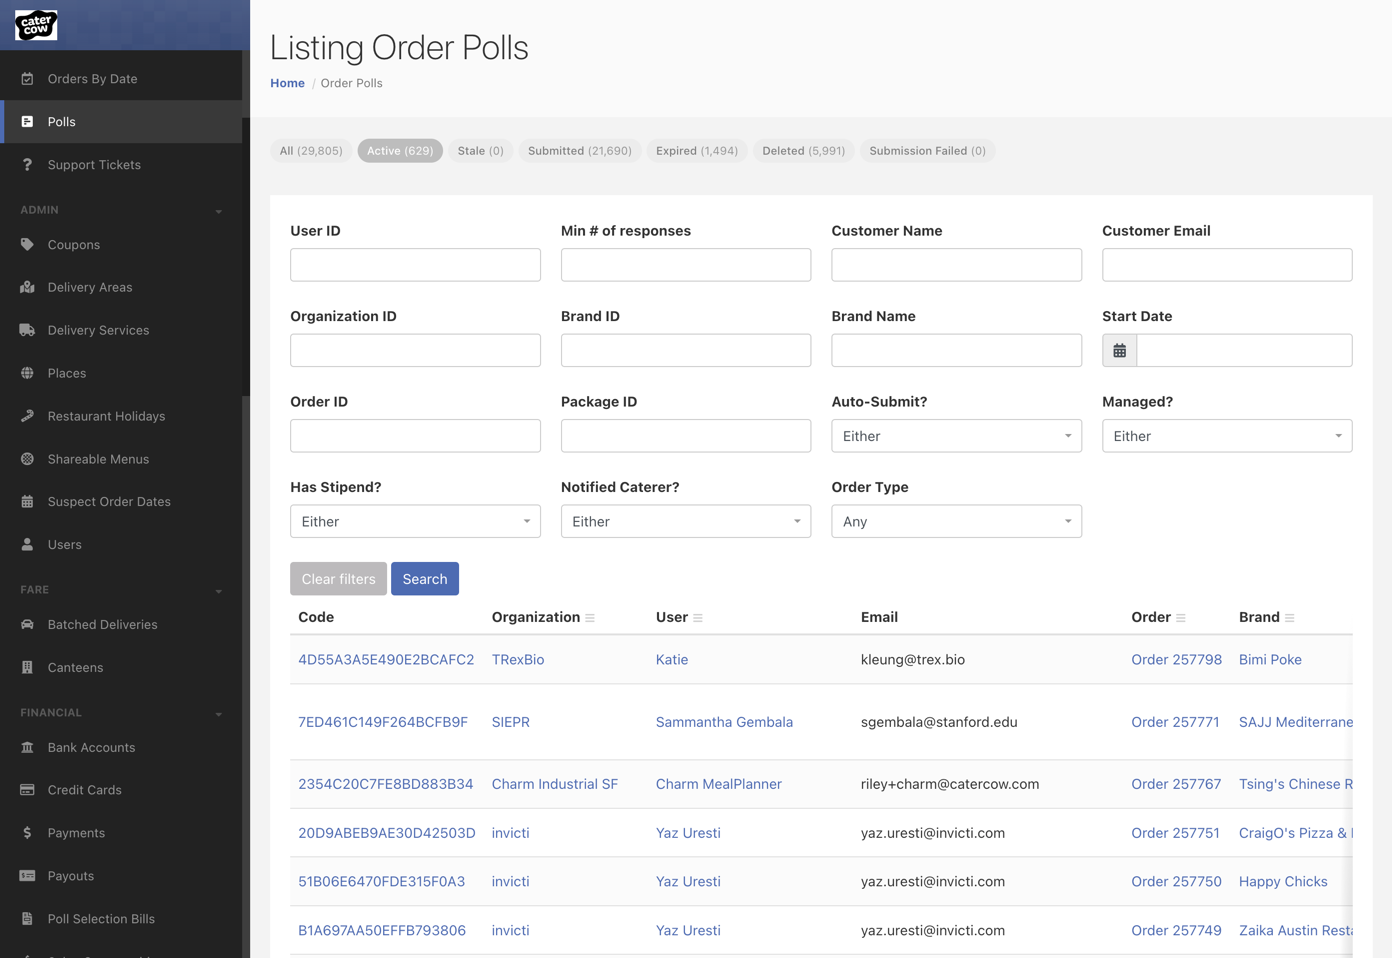Select the Batched Deliveries truck icon

[x=27, y=624]
